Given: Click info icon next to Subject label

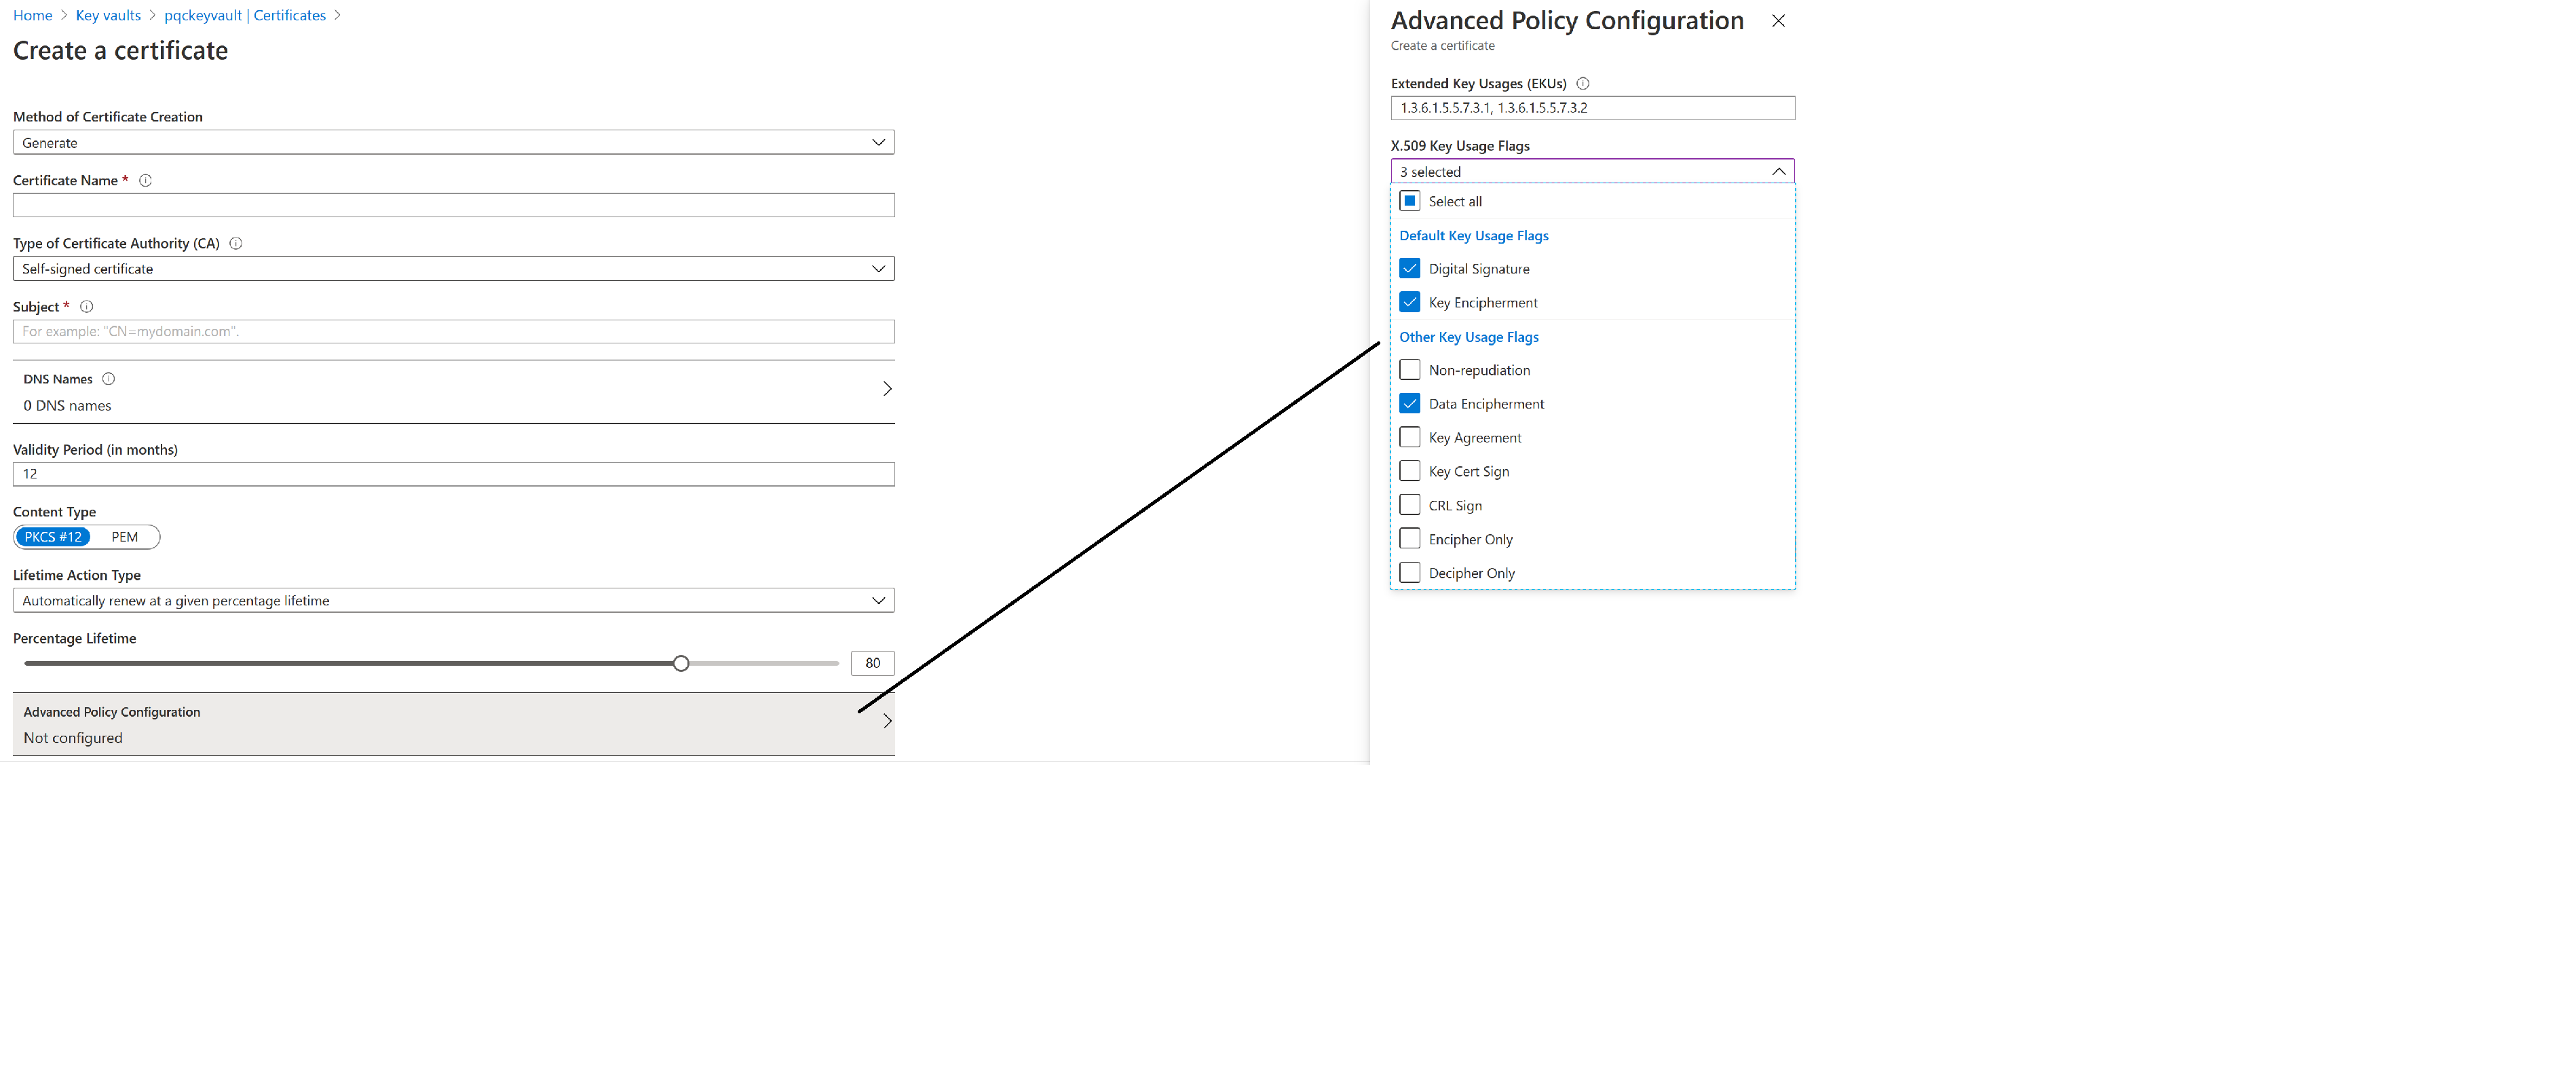Looking at the screenshot, I should pyautogui.click(x=86, y=307).
